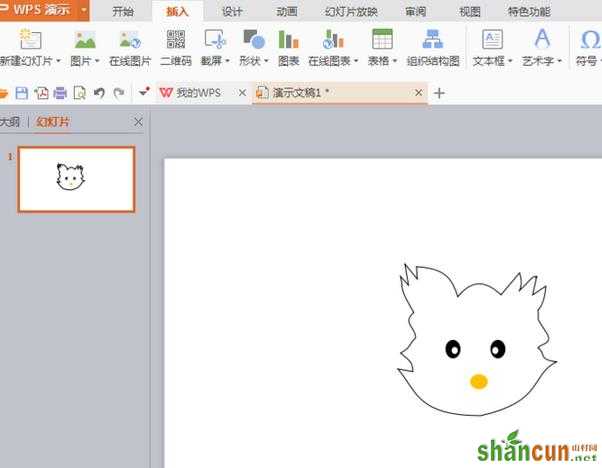Viewport: 602px width, 468px height.
Task: Save the presentation with floppy icon
Action: (x=22, y=93)
